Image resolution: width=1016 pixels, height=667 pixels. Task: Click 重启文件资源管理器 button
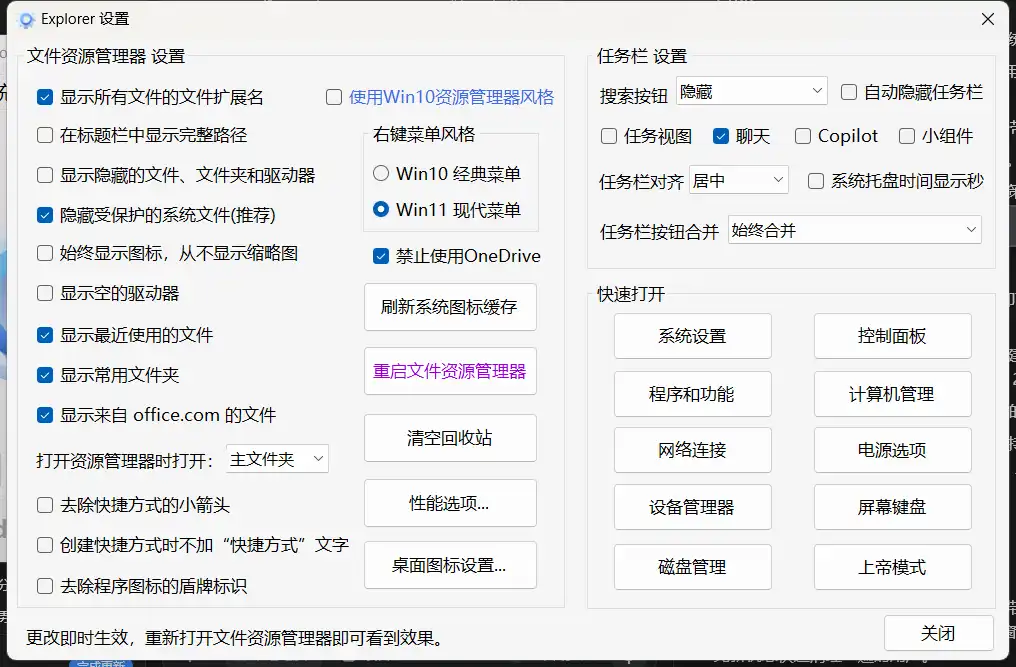point(450,371)
